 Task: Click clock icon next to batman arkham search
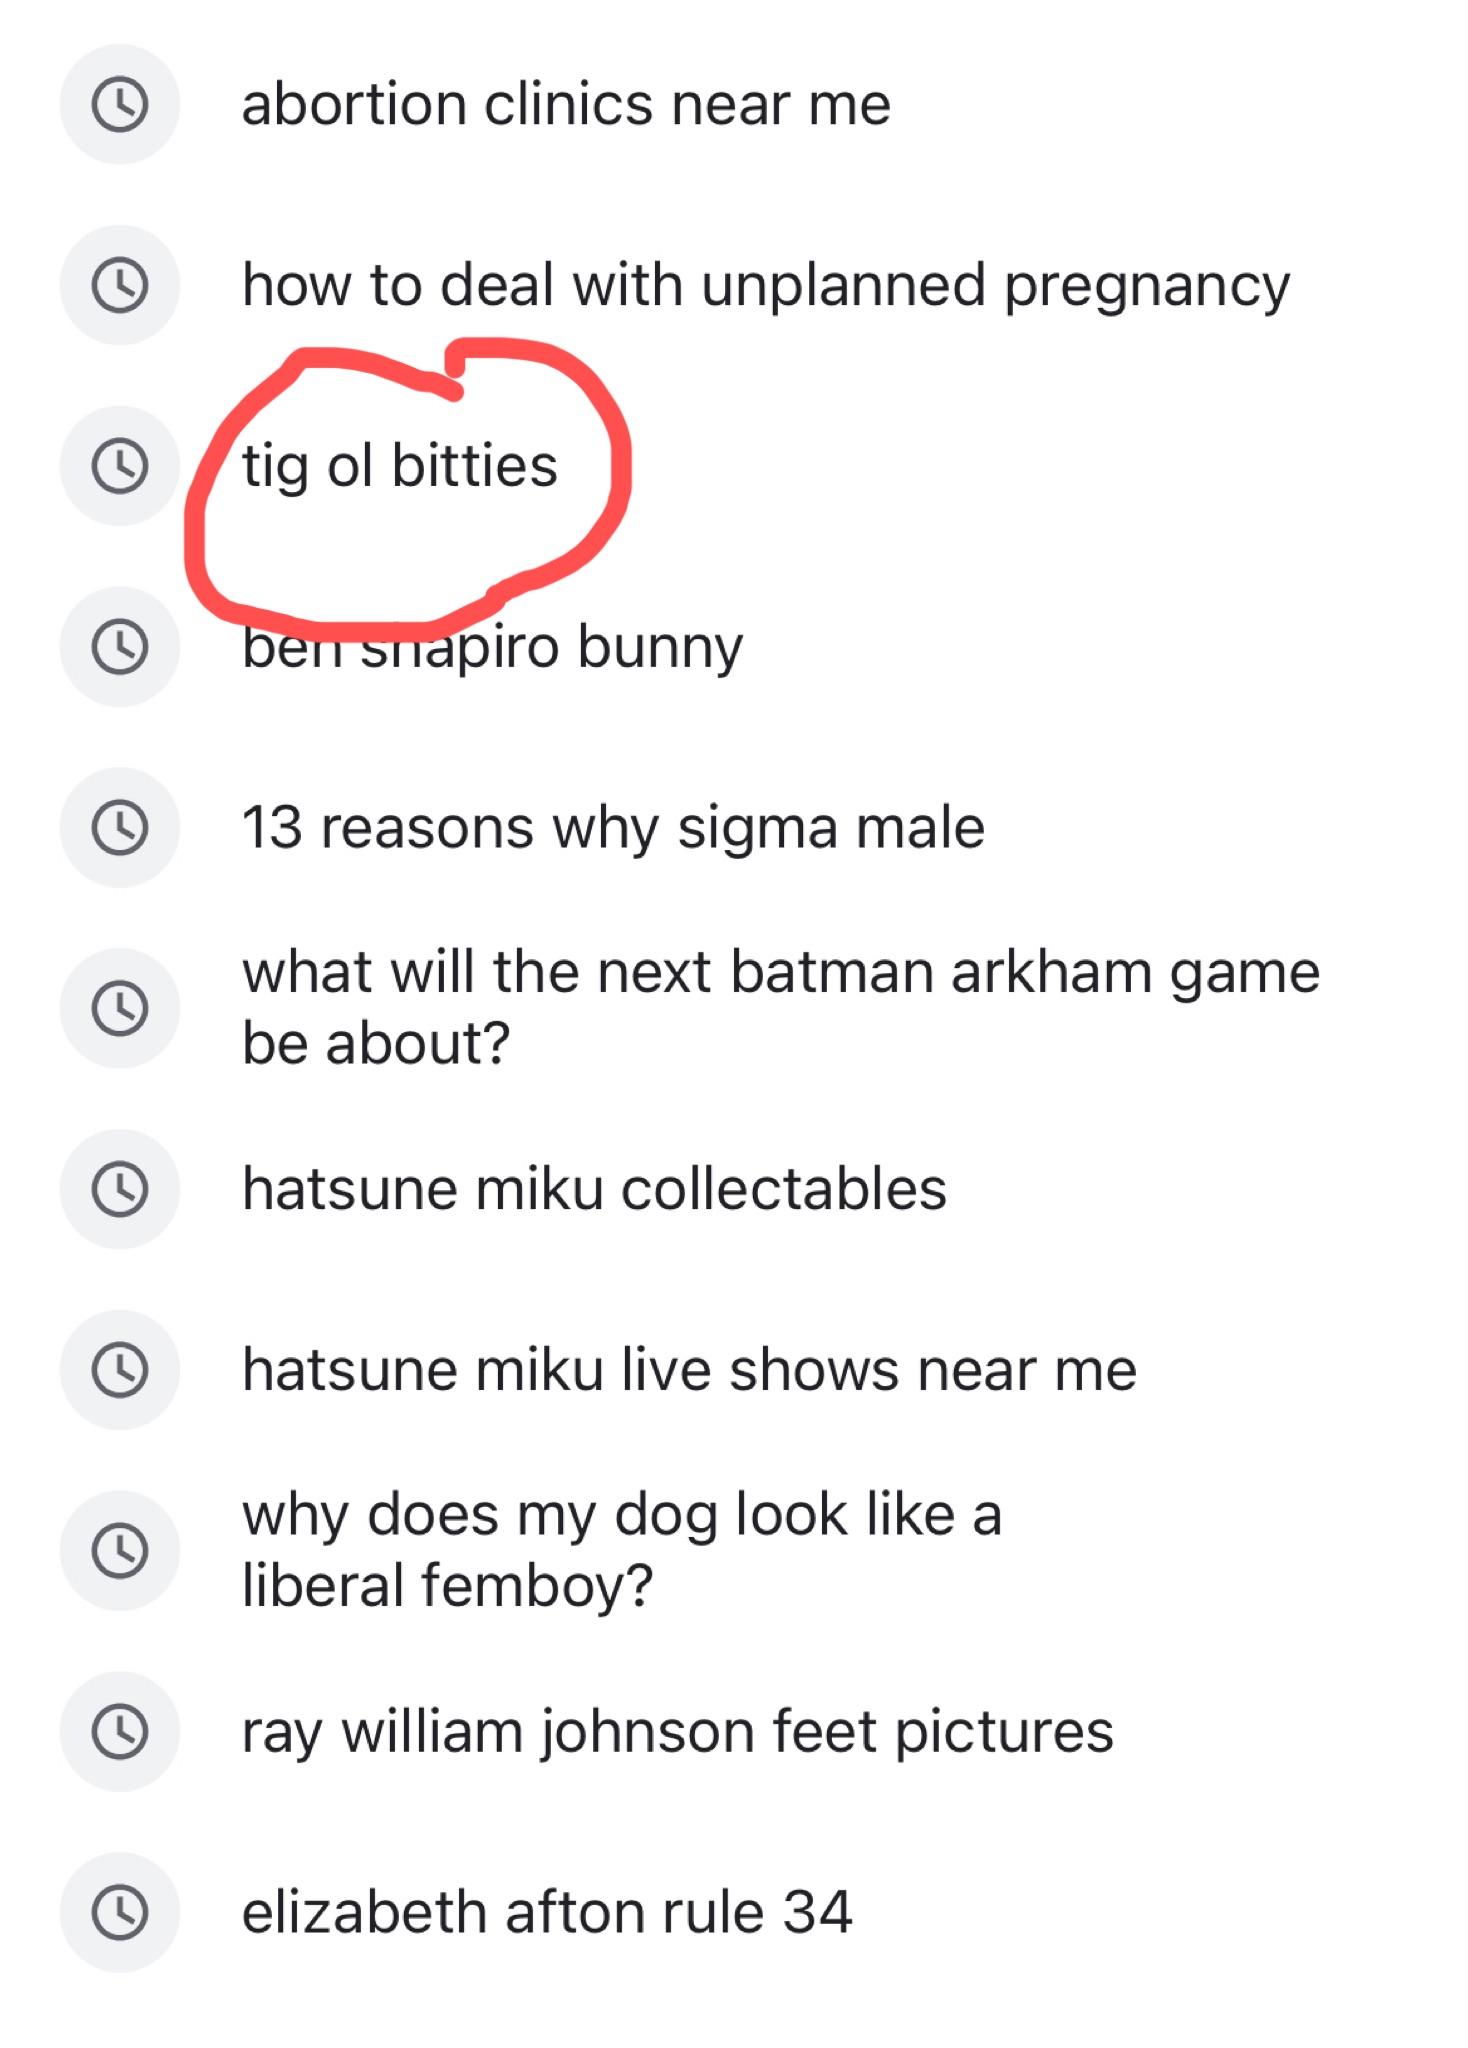point(120,1008)
